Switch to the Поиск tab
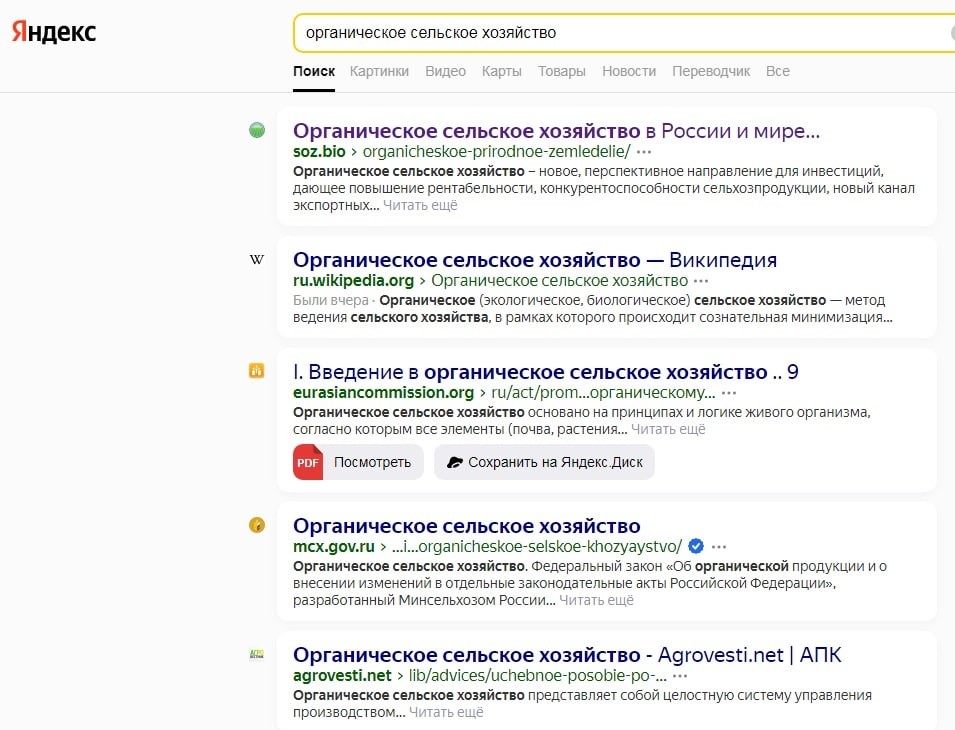This screenshot has width=955, height=730. pyautogui.click(x=314, y=71)
